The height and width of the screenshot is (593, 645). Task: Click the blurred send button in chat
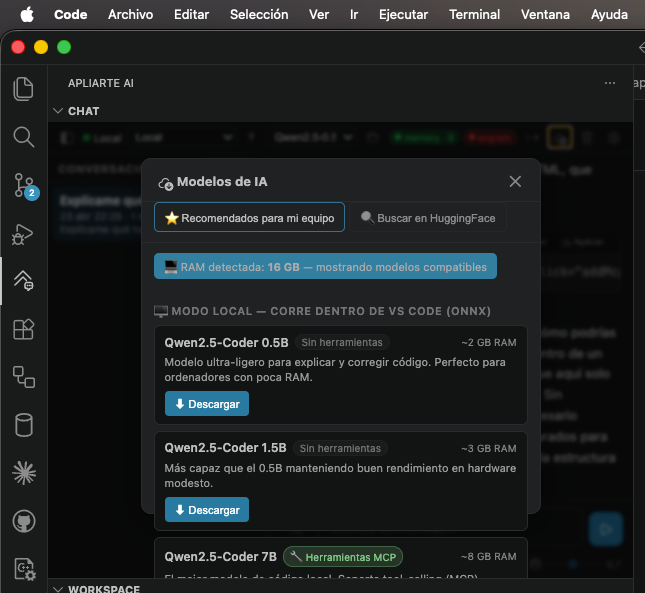click(x=605, y=529)
